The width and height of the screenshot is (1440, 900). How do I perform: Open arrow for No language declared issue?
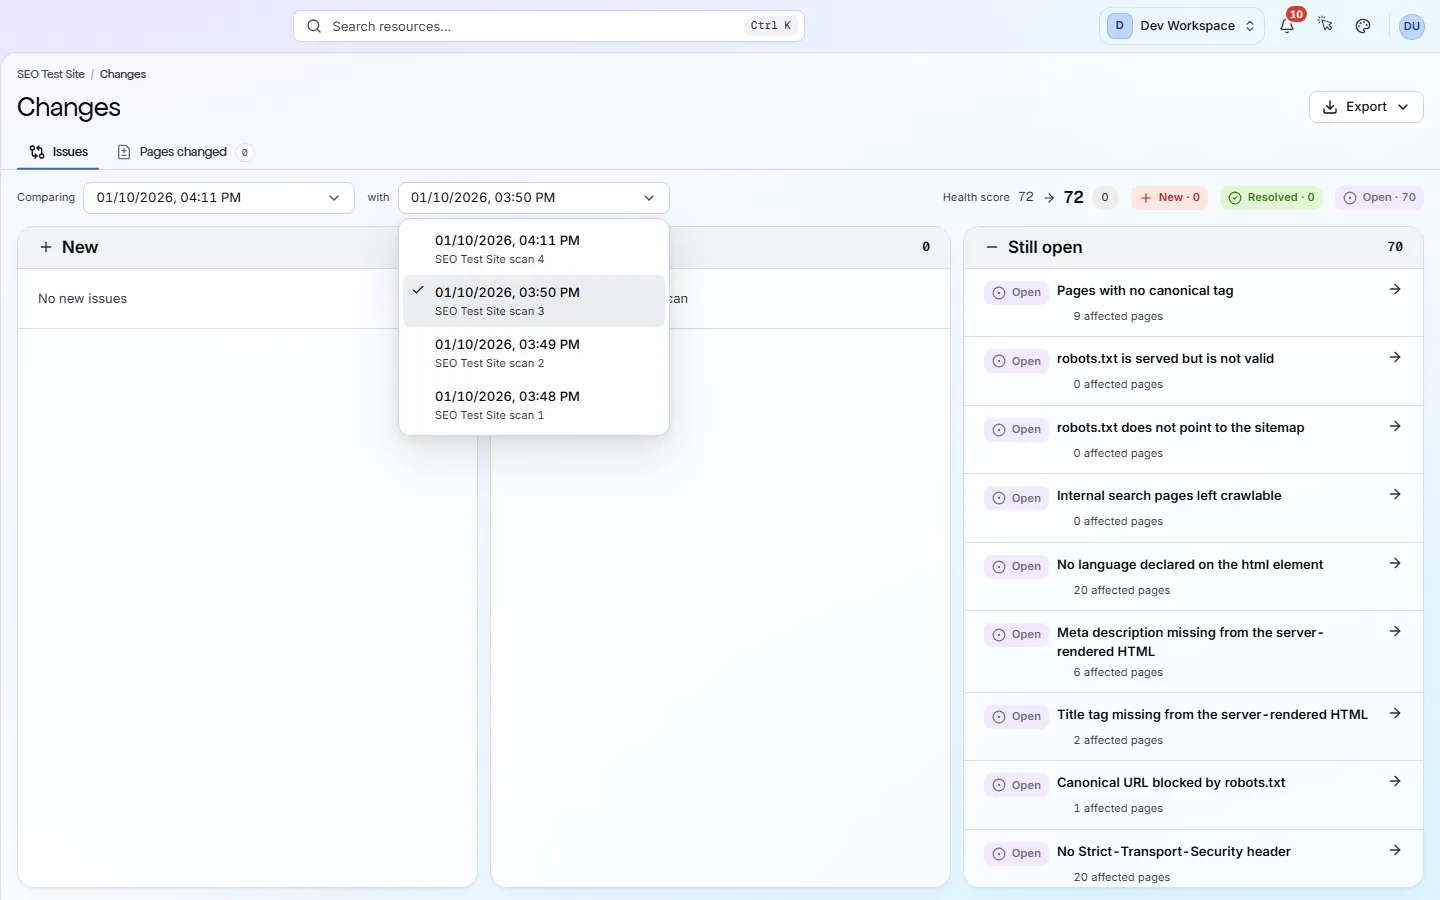tap(1395, 564)
